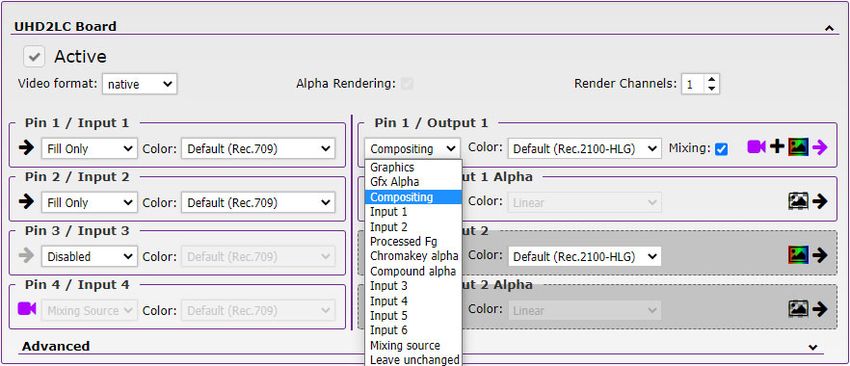Image resolution: width=850 pixels, height=366 pixels.
Task: Select Processed Fg option
Action: tap(413, 241)
